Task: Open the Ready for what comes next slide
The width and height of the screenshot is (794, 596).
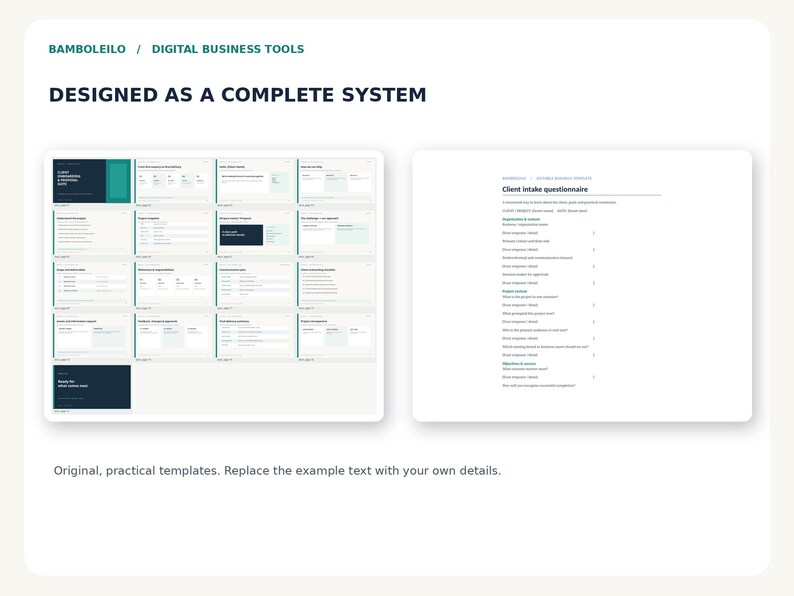Action: click(92, 387)
